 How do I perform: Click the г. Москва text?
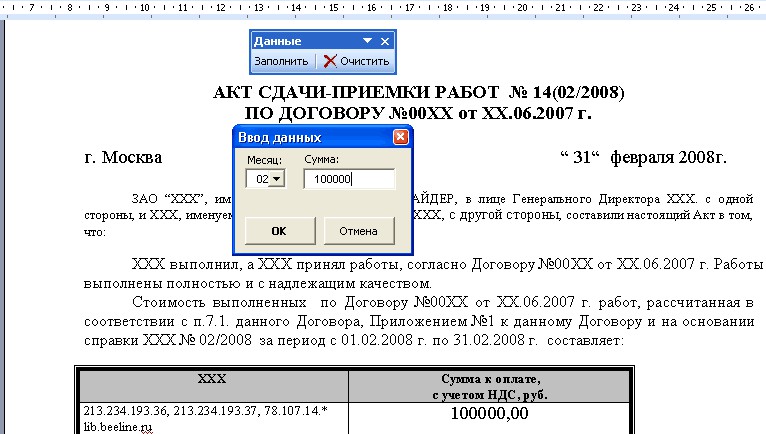123,157
